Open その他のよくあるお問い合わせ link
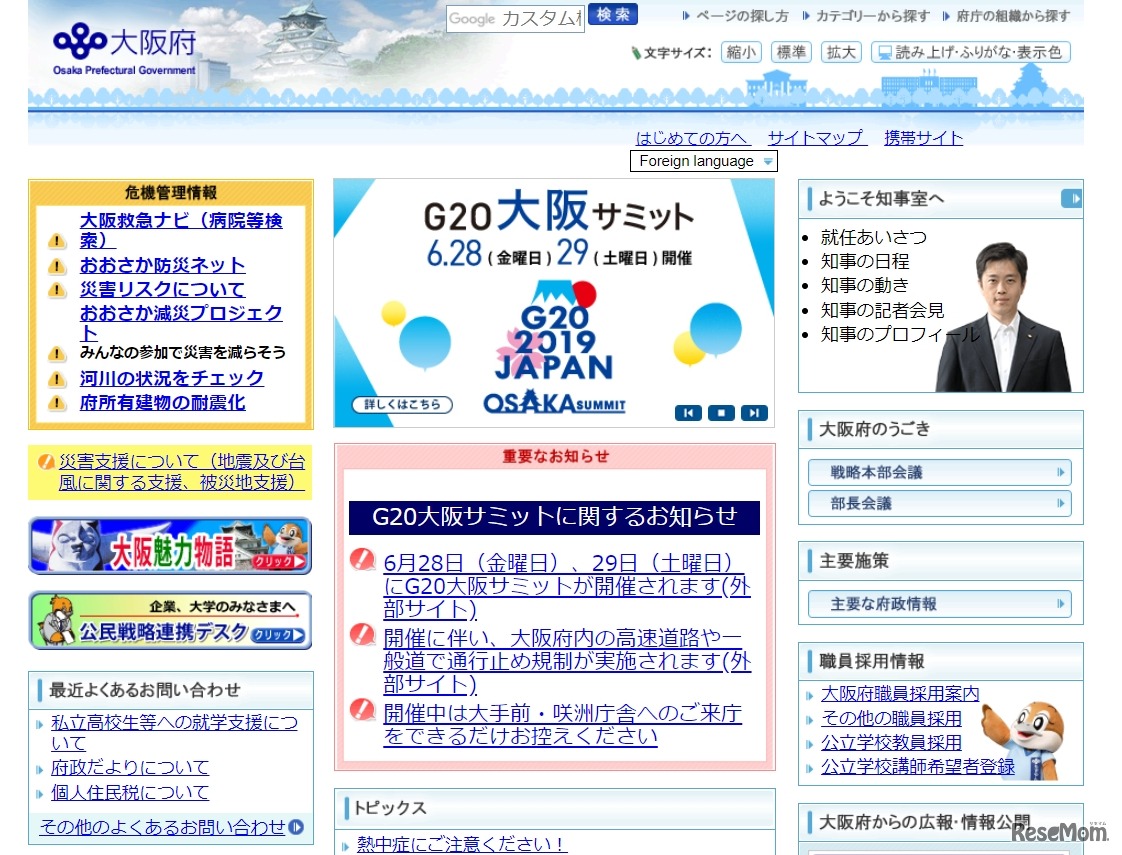The image size is (1122, 855). coord(162,827)
